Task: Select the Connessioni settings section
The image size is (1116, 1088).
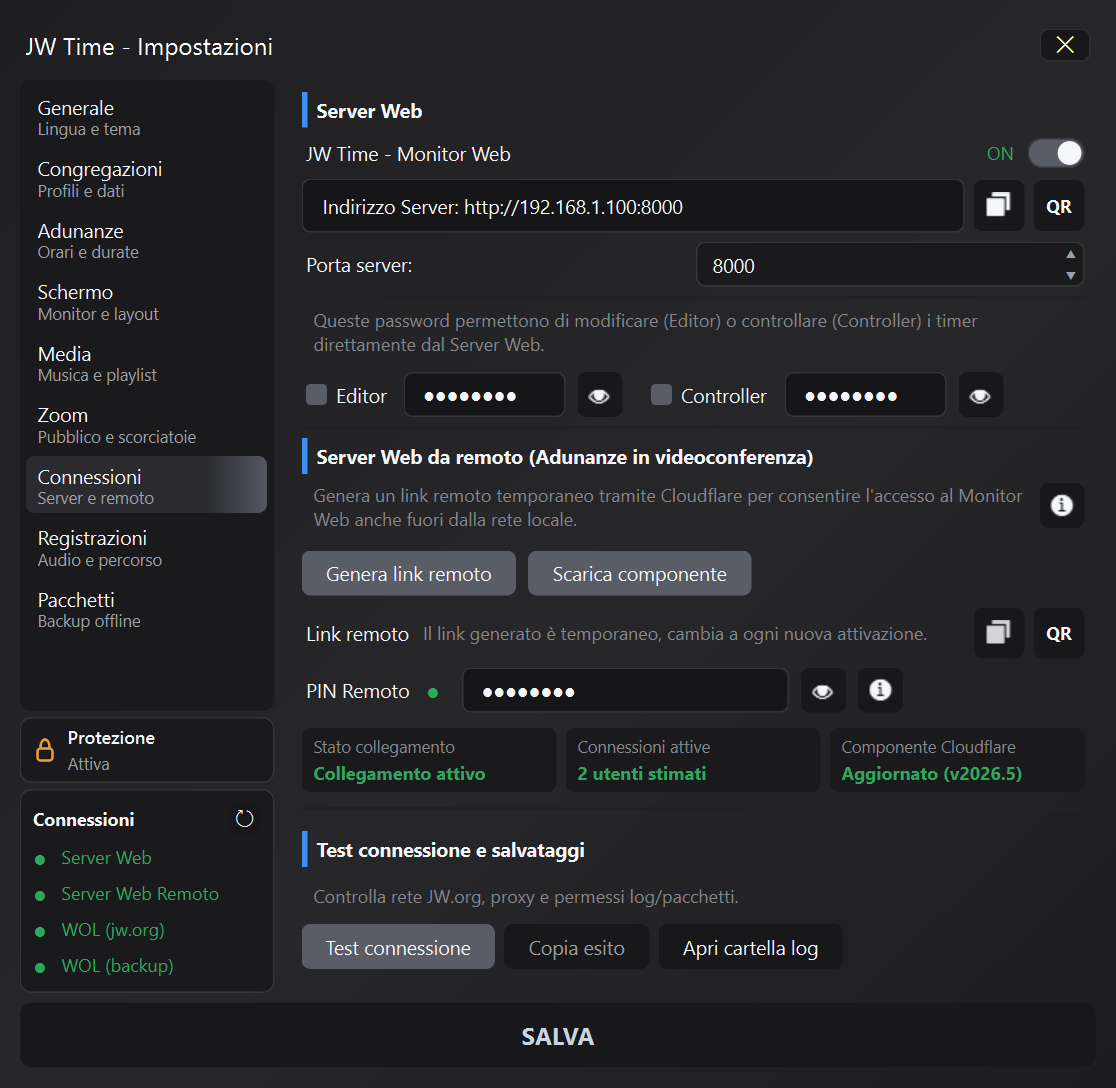Action: [x=147, y=485]
